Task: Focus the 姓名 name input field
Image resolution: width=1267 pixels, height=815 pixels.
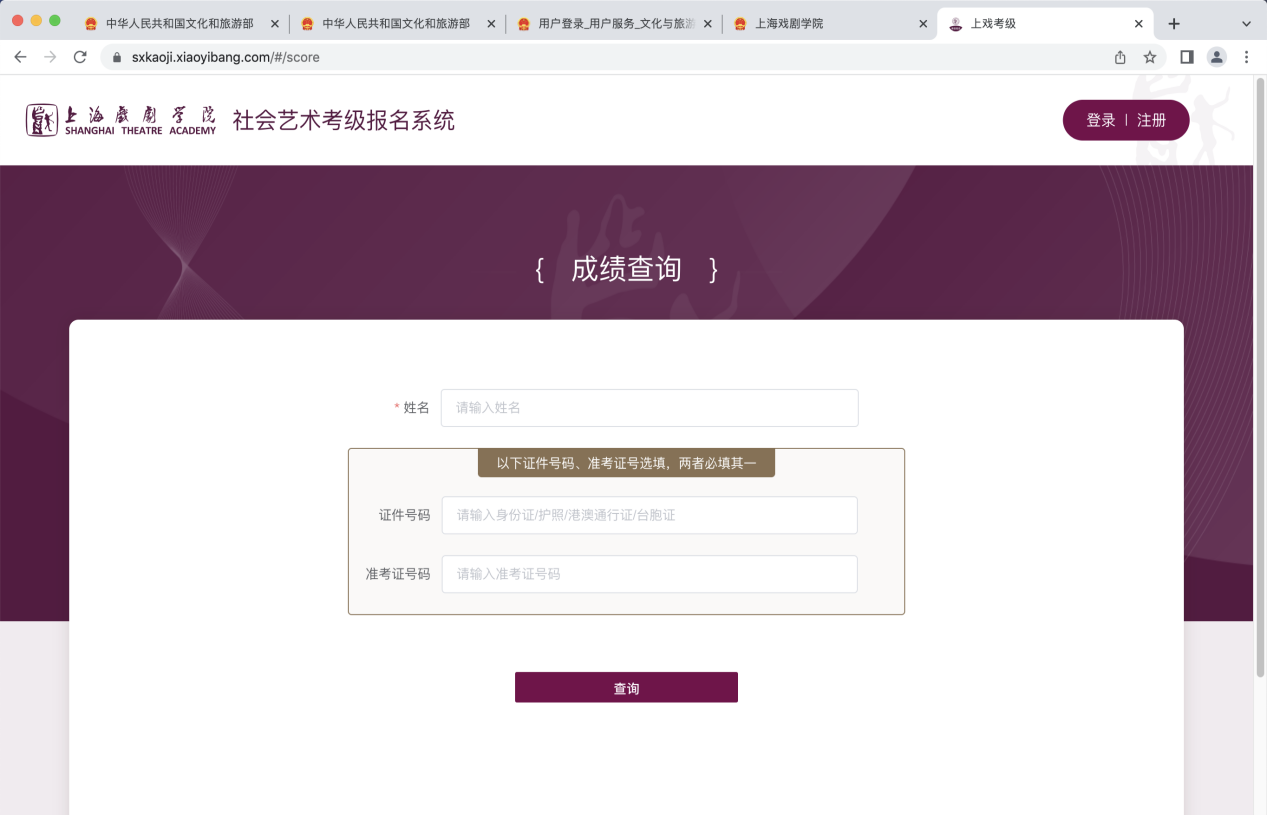Action: click(649, 408)
